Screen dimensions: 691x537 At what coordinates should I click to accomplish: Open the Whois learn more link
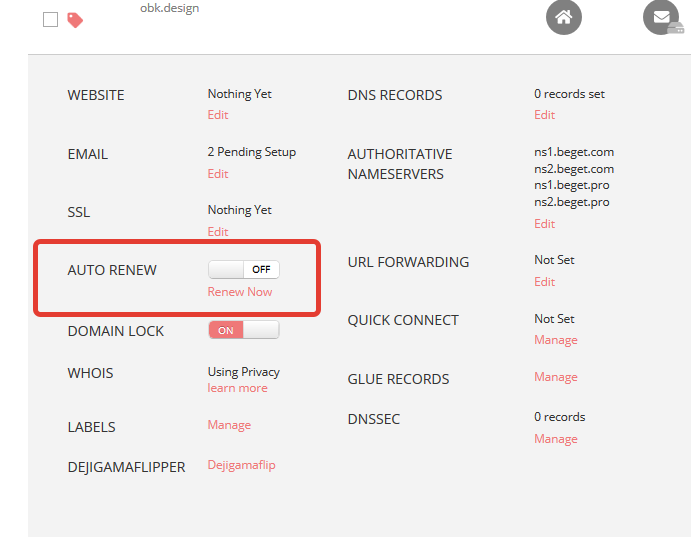coord(237,388)
